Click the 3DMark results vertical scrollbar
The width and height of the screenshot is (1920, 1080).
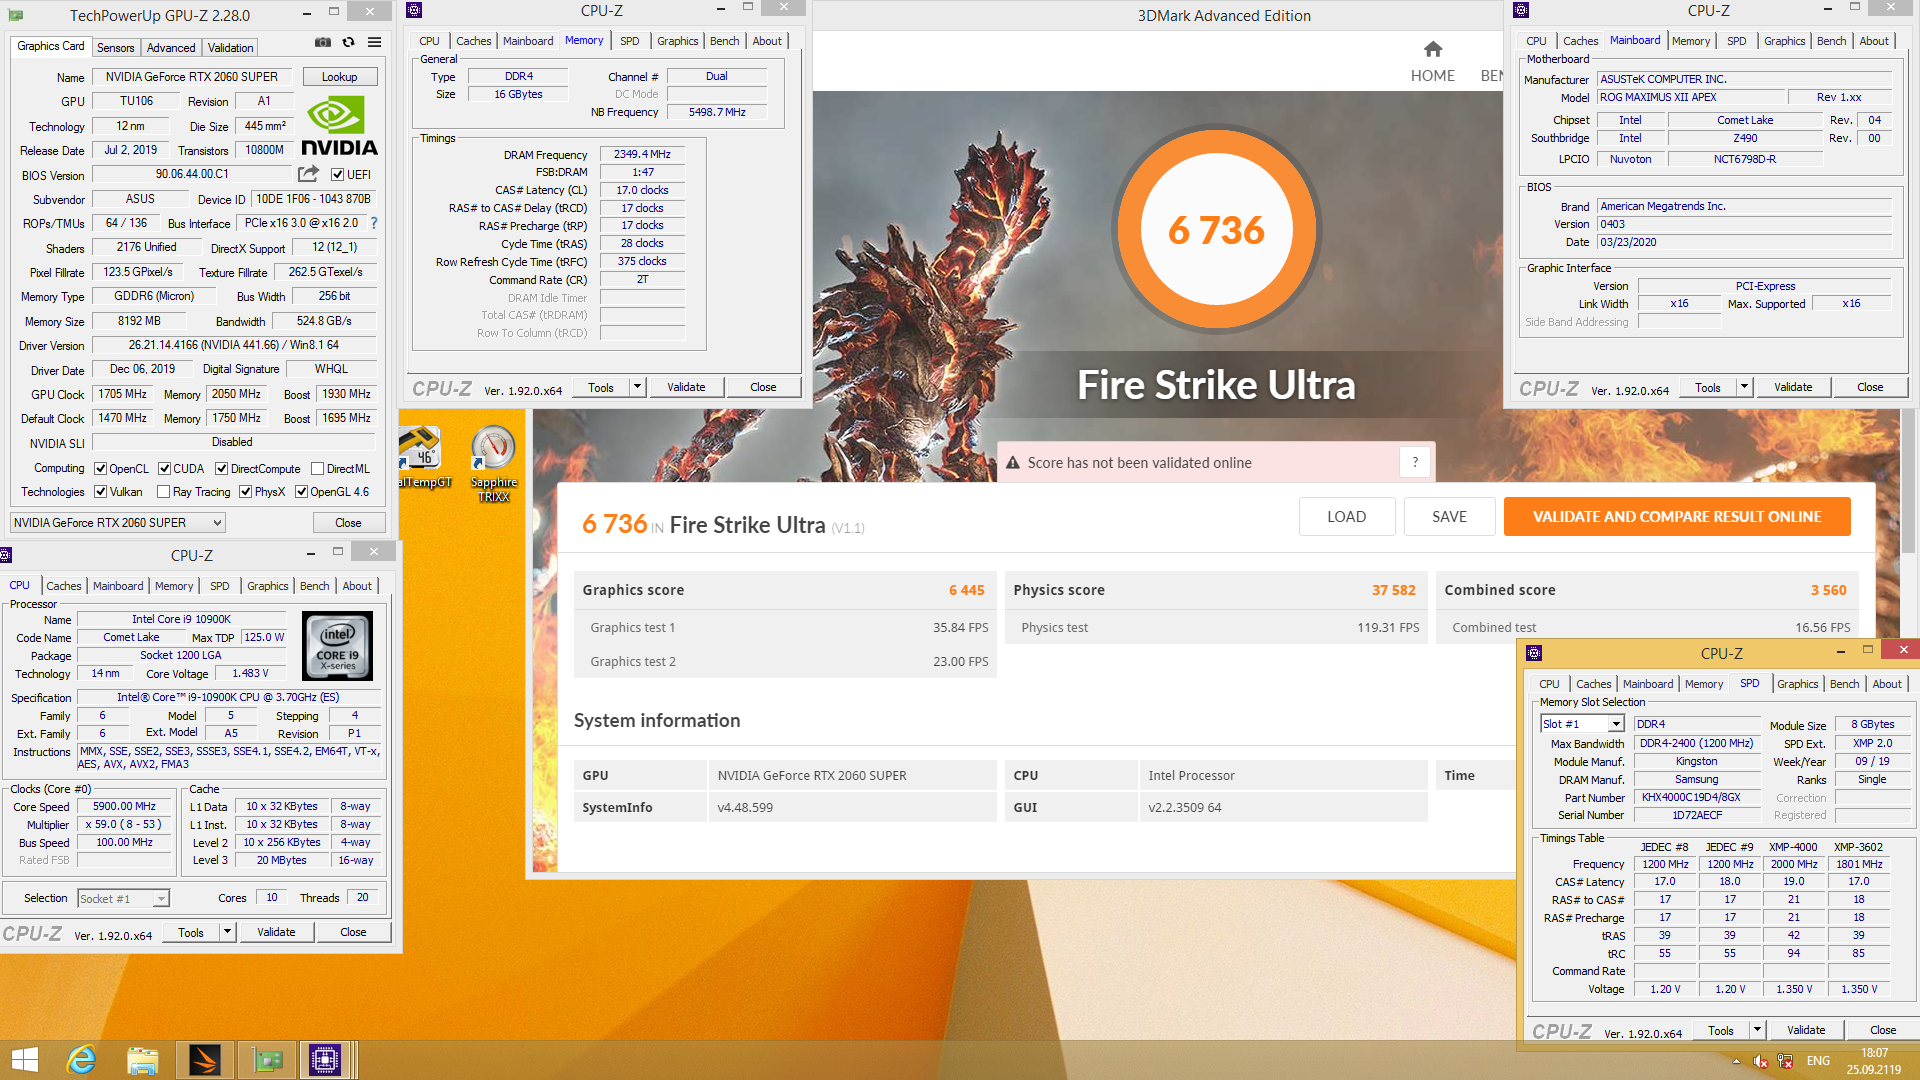[1907, 480]
